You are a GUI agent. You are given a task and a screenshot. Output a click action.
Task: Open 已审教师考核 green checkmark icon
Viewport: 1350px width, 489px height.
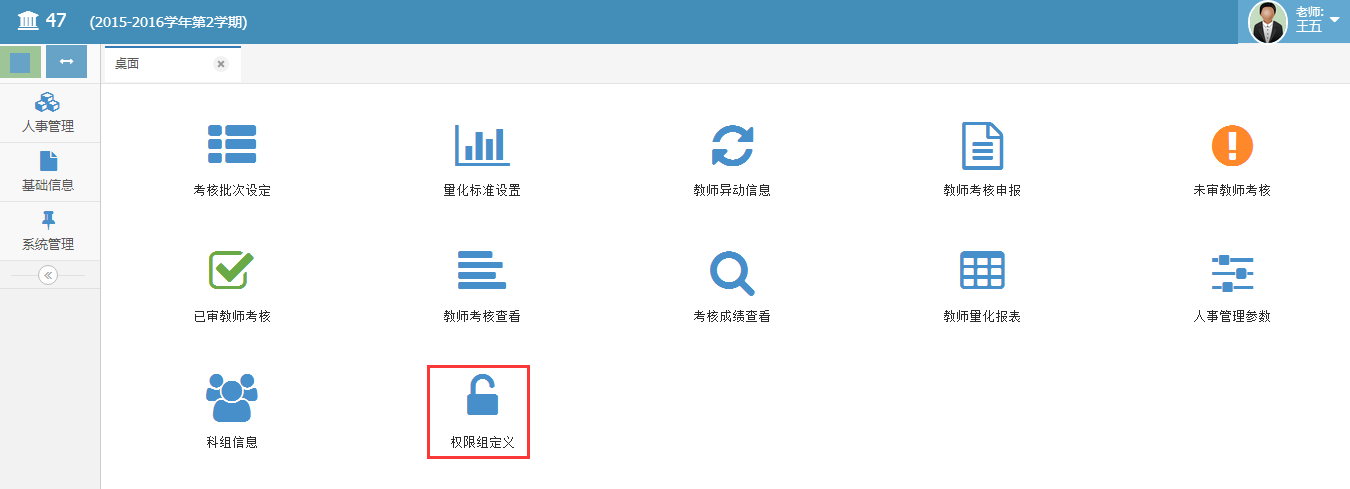click(231, 269)
